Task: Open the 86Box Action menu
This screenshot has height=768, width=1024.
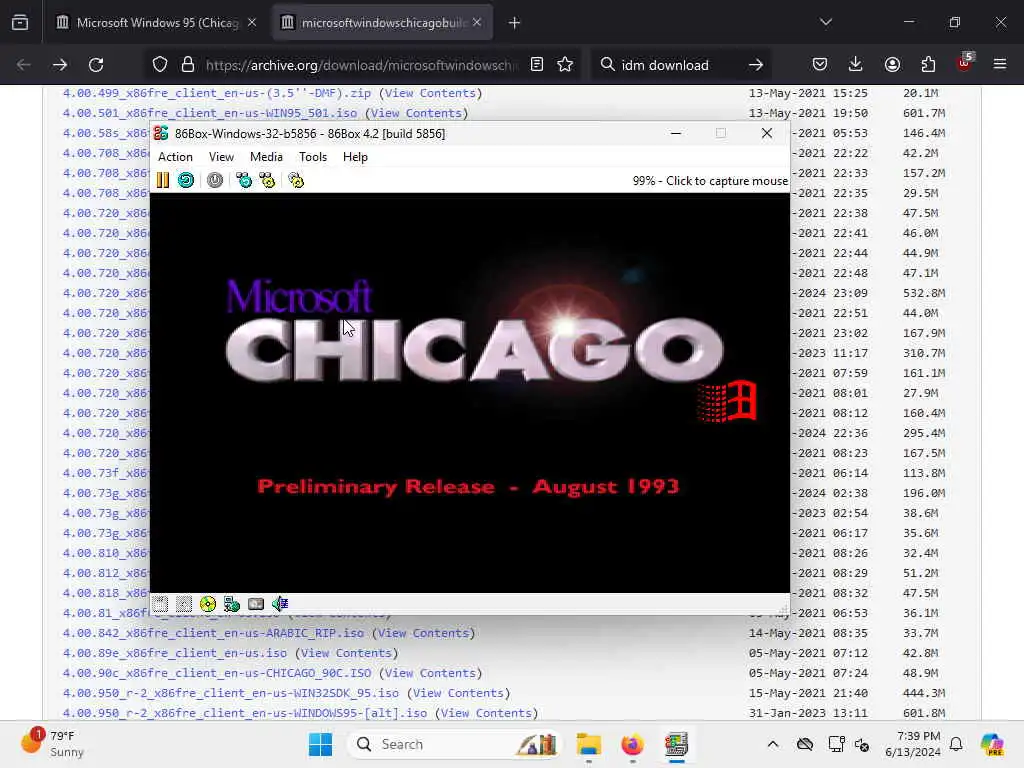Action: pyautogui.click(x=176, y=157)
